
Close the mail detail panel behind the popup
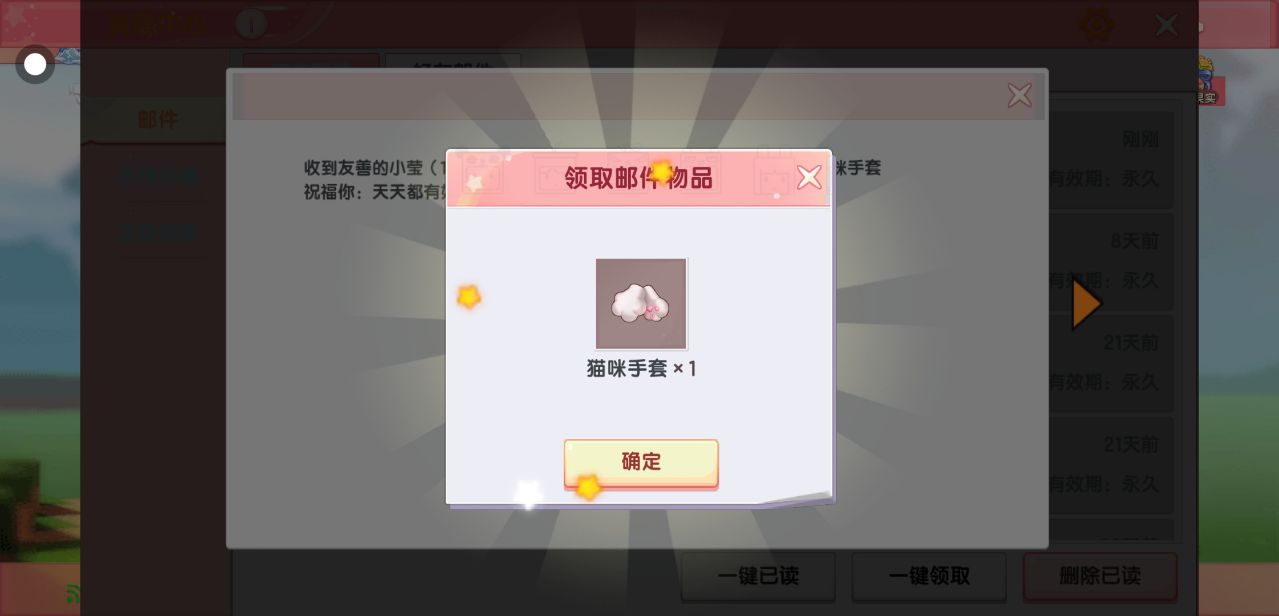pos(1019,96)
